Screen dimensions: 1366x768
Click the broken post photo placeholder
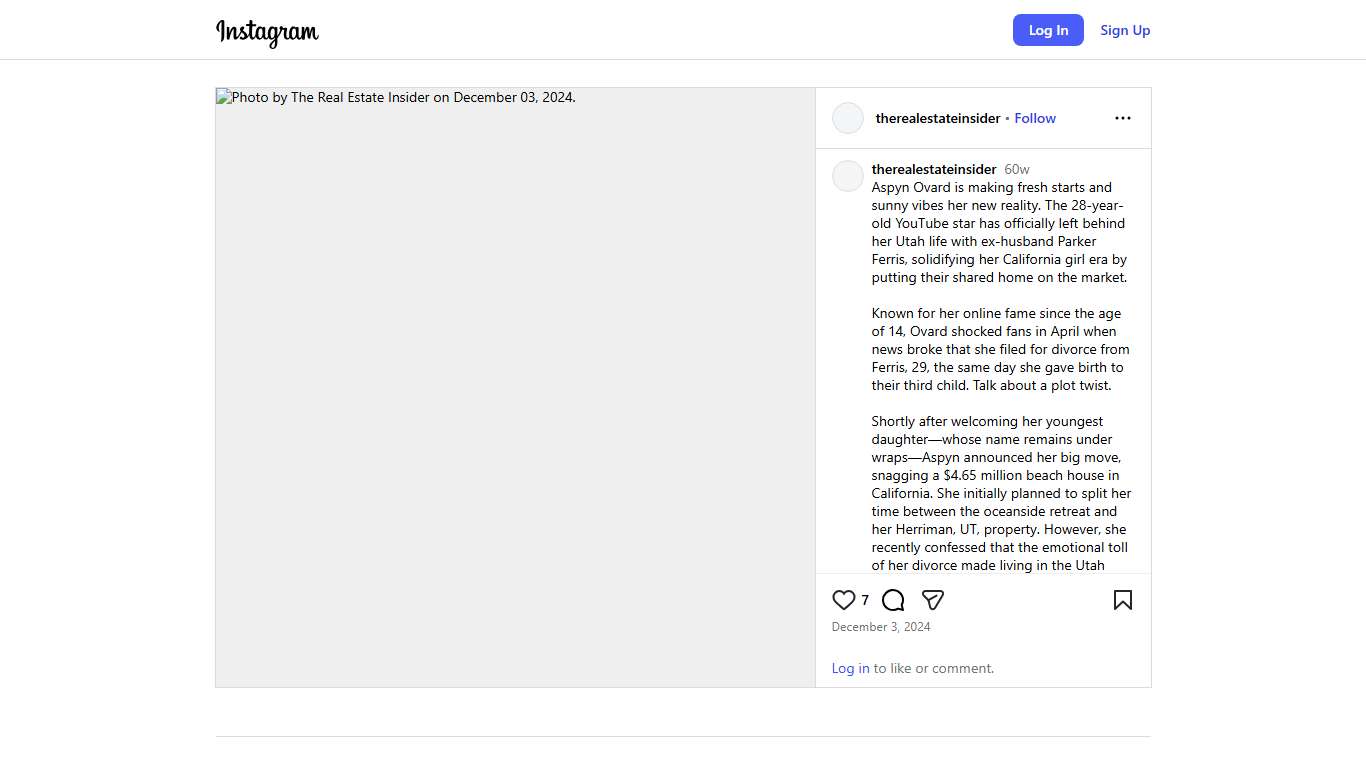click(x=515, y=387)
